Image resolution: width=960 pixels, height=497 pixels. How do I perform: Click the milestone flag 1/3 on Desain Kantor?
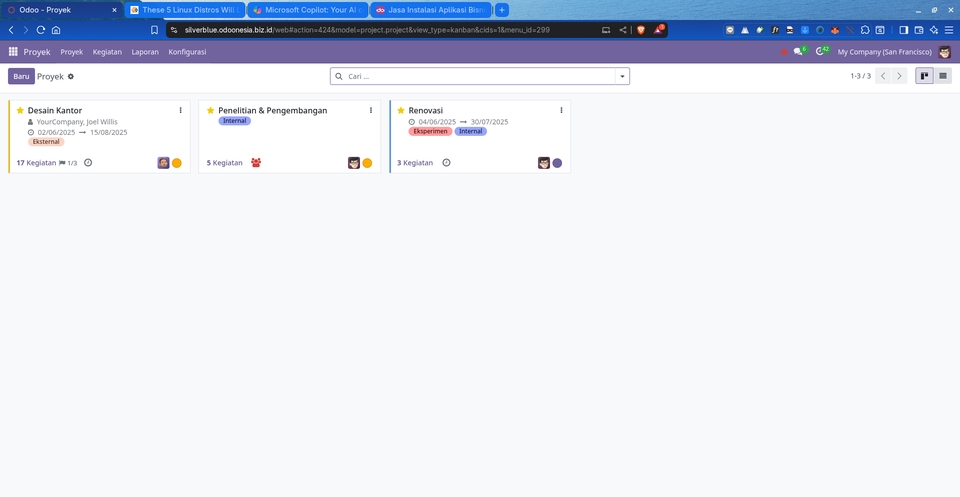click(68, 163)
